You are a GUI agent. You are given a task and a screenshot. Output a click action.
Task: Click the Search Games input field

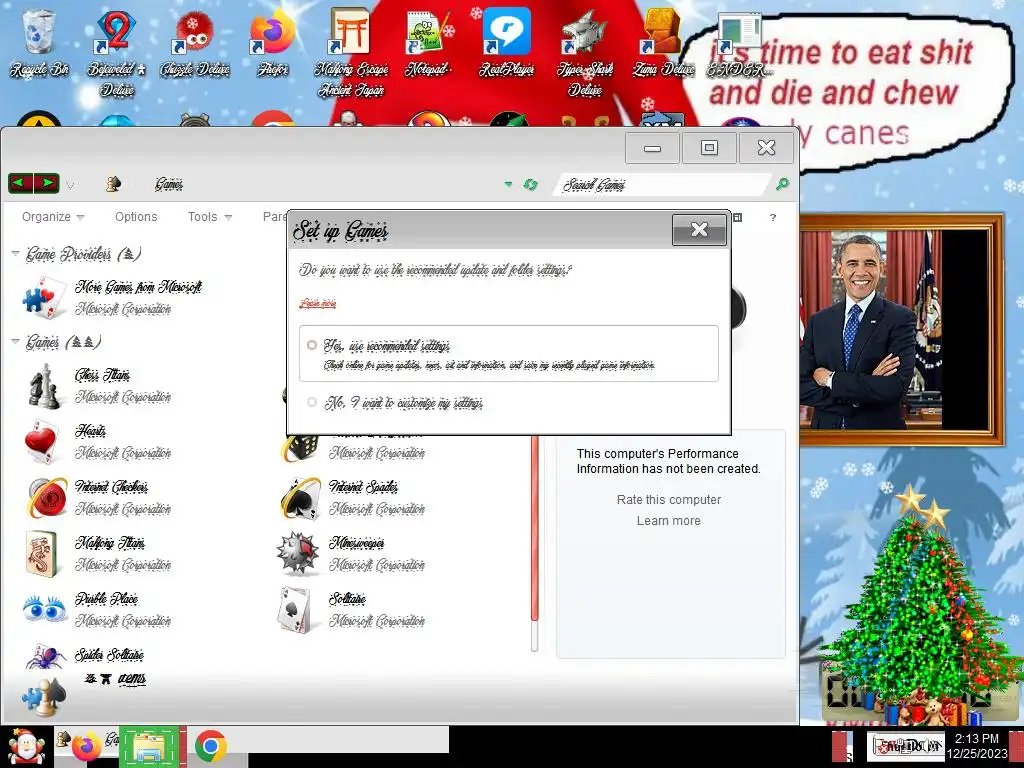662,185
